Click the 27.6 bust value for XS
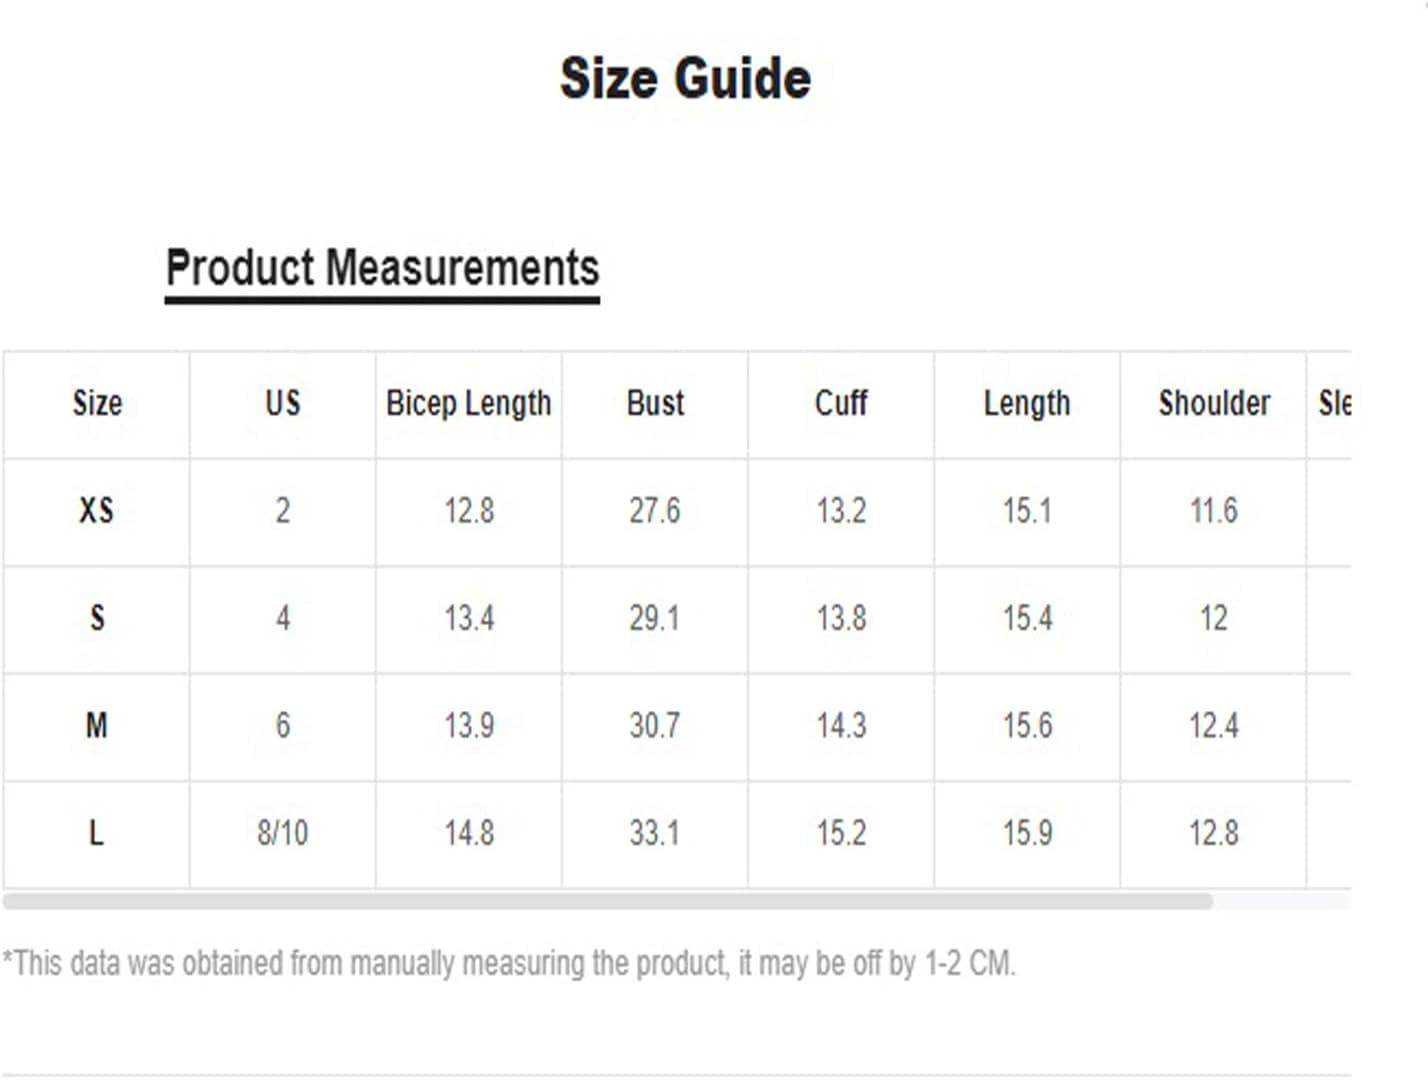This screenshot has width=1428, height=1080. point(655,511)
